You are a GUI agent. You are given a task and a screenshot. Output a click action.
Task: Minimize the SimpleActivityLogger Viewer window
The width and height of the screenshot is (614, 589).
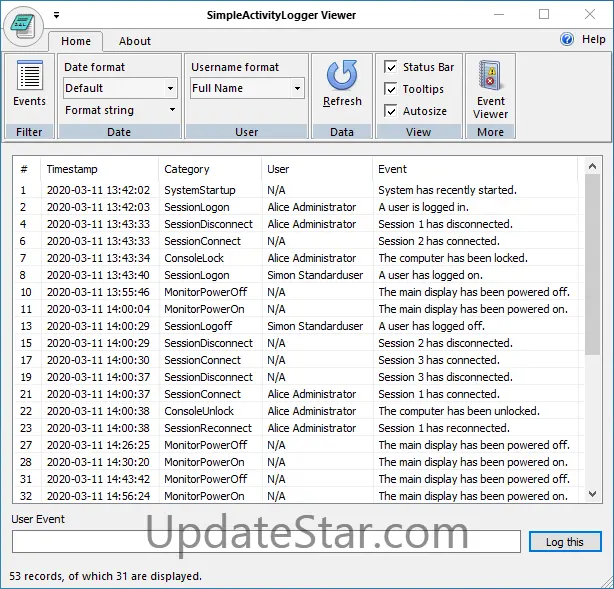coord(499,14)
